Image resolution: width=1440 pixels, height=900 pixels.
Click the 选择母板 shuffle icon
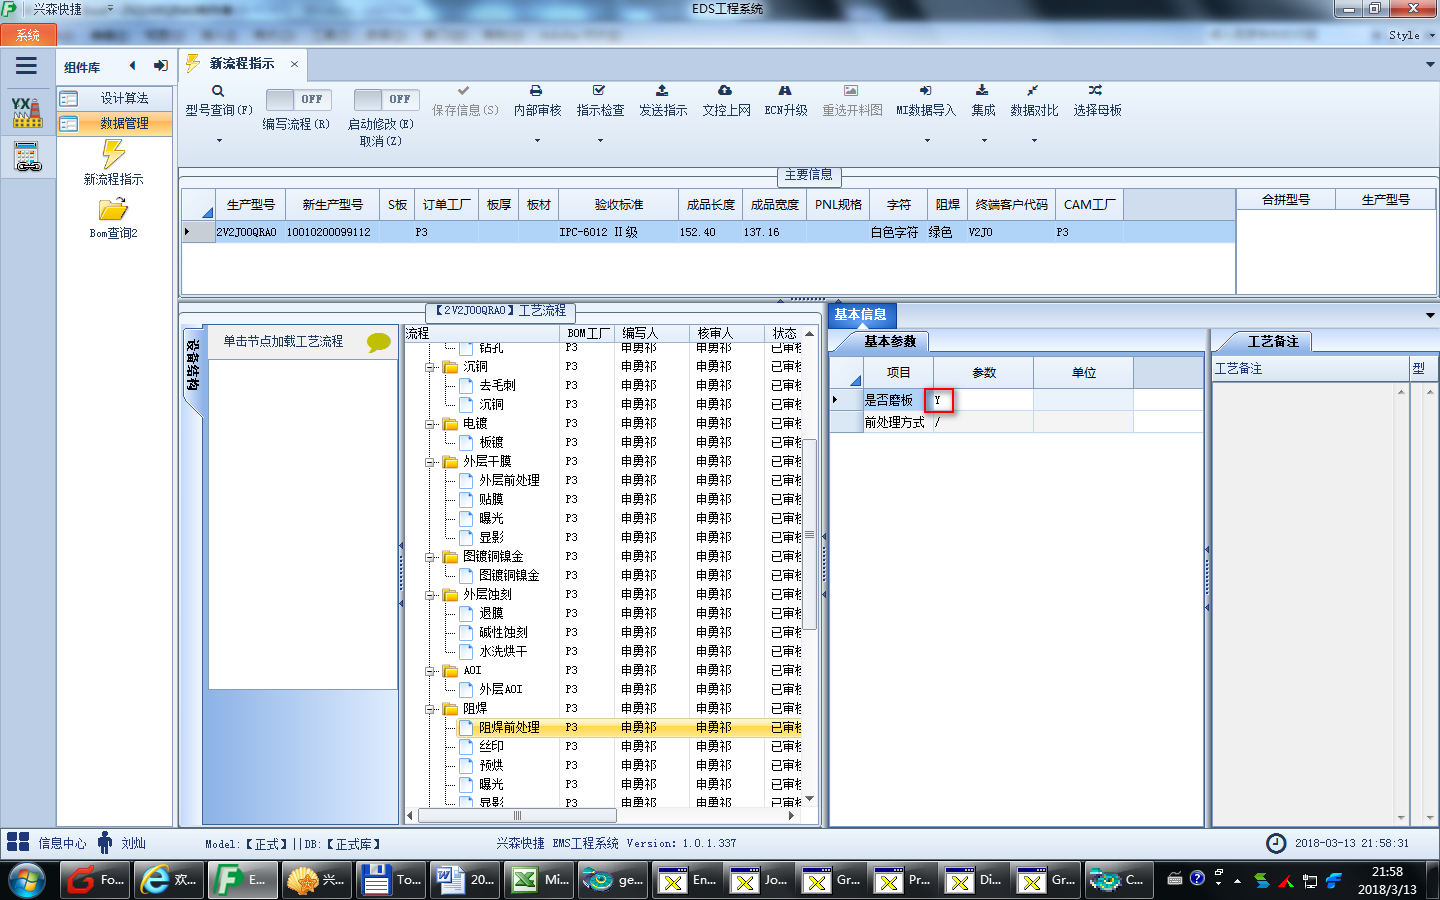click(x=1096, y=91)
